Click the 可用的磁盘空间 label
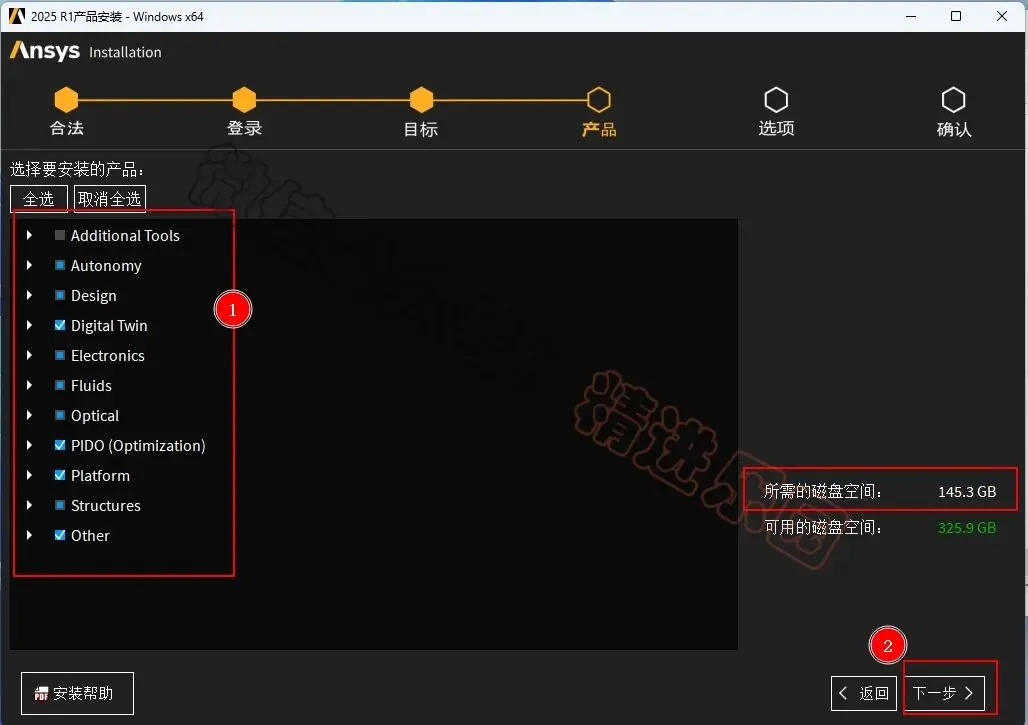1028x725 pixels. pos(823,528)
